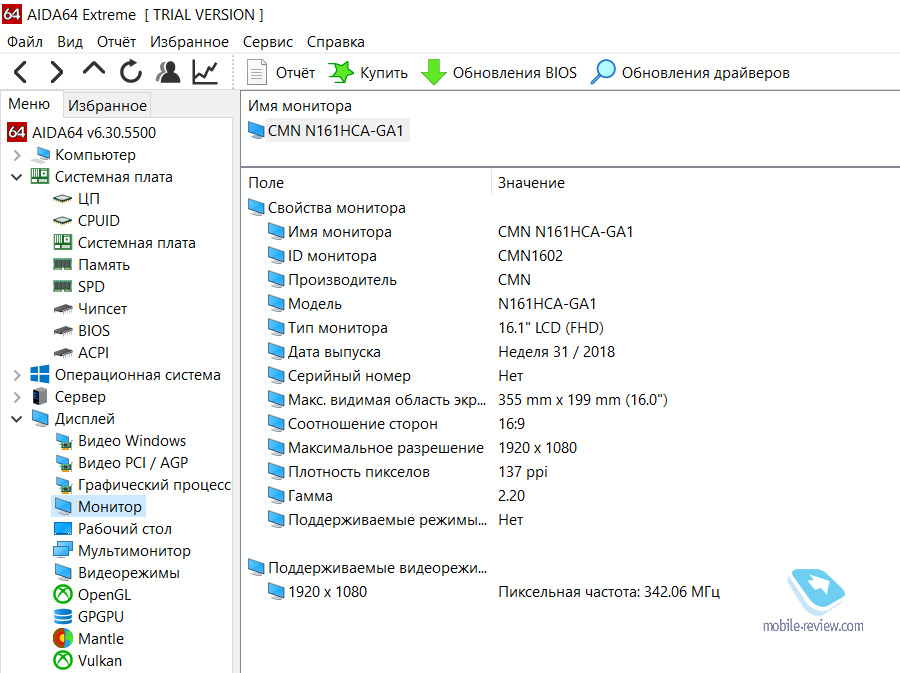The height and width of the screenshot is (673, 900).
Task: Click Обновления BIOS in the toolbar
Action: tap(499, 73)
